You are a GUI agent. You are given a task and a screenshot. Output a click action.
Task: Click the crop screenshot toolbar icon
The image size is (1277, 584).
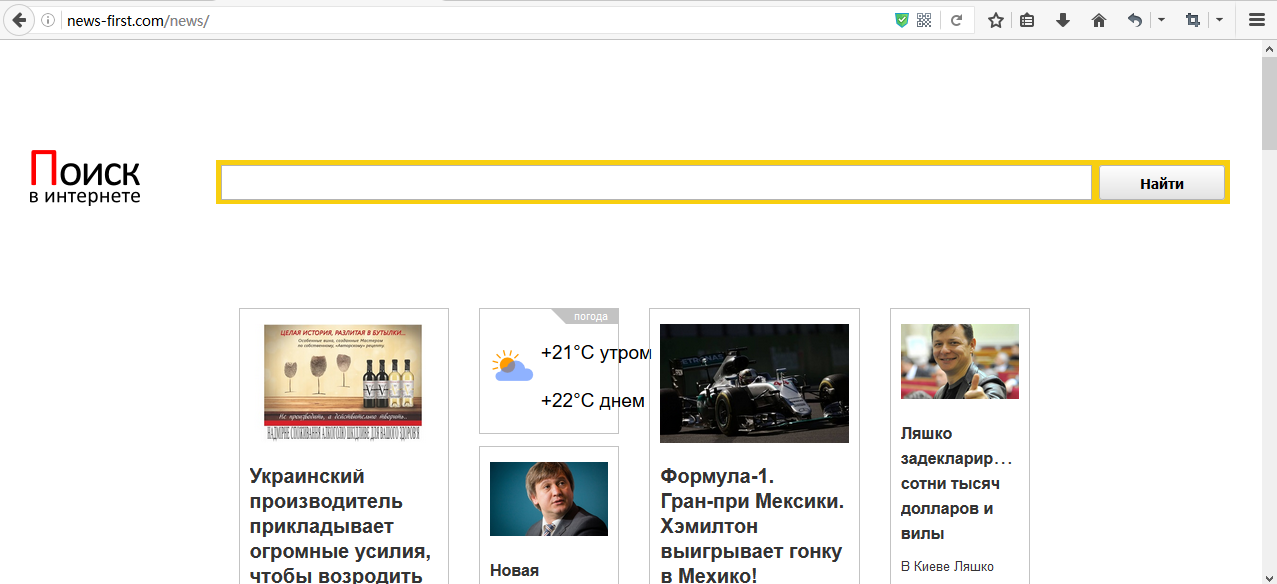click(1192, 20)
